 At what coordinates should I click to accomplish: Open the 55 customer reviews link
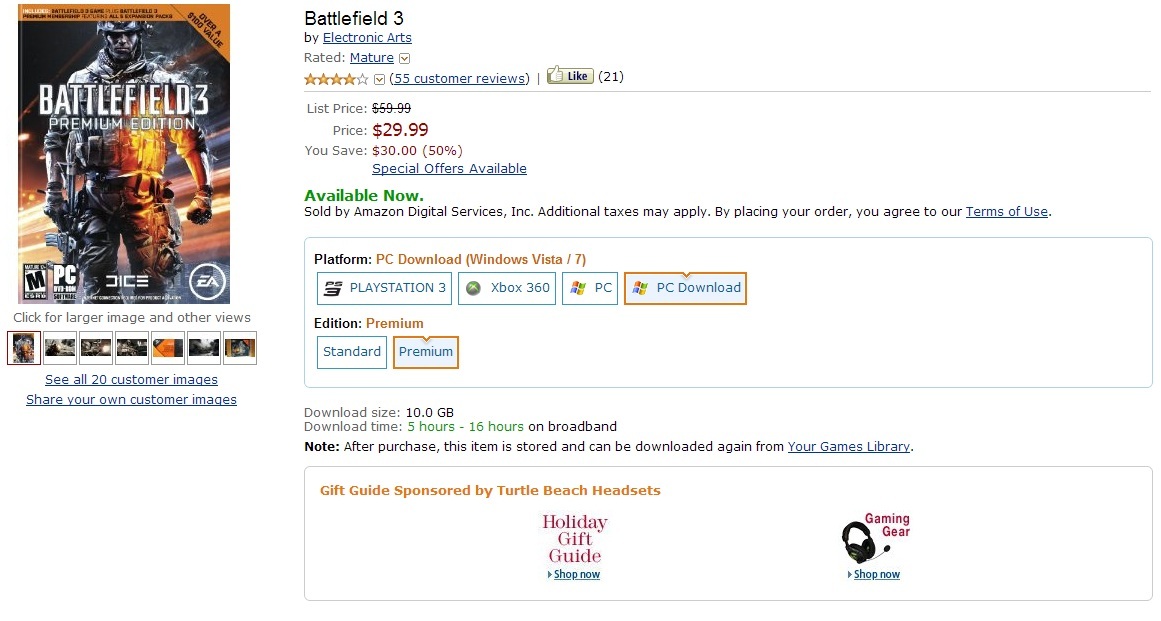(459, 78)
